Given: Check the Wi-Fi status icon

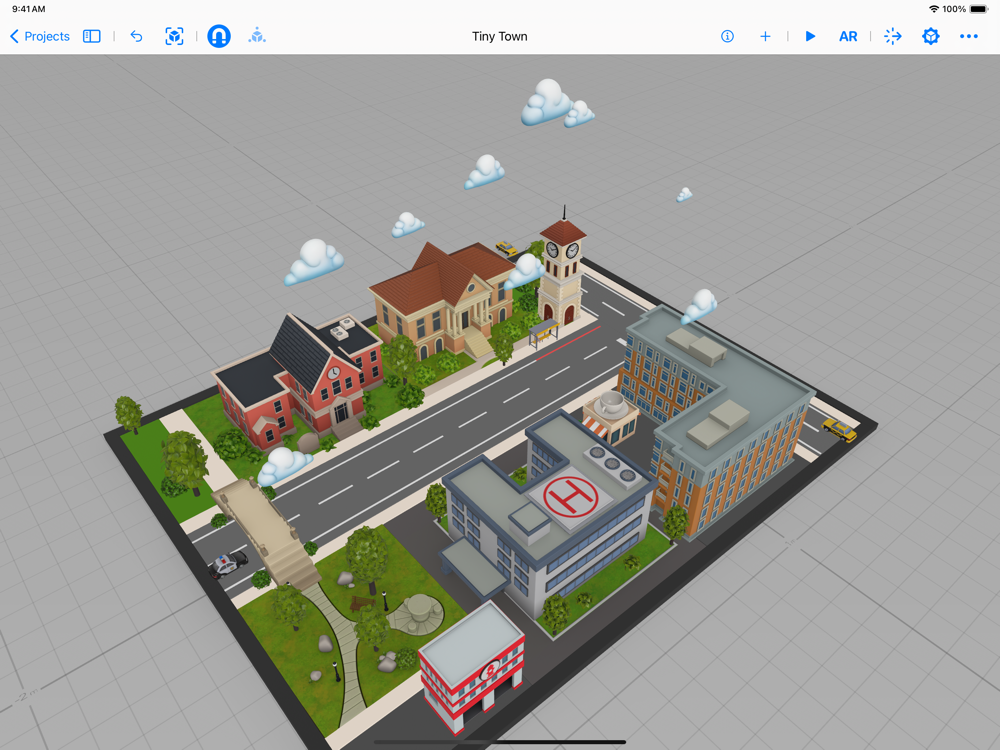Looking at the screenshot, I should tap(934, 9).
